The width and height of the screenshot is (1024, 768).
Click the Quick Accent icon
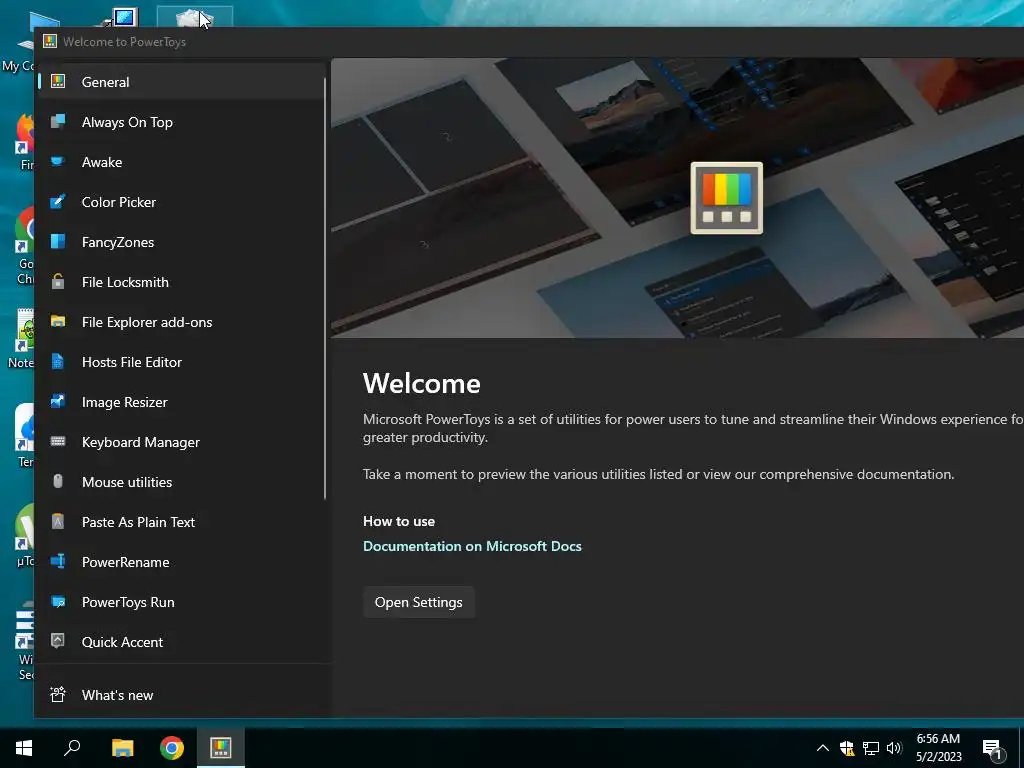click(x=58, y=641)
